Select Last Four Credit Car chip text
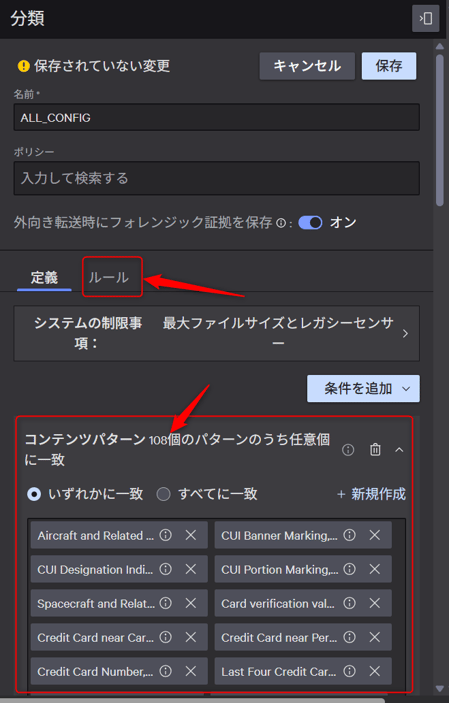Image resolution: width=449 pixels, height=703 pixels. click(279, 672)
